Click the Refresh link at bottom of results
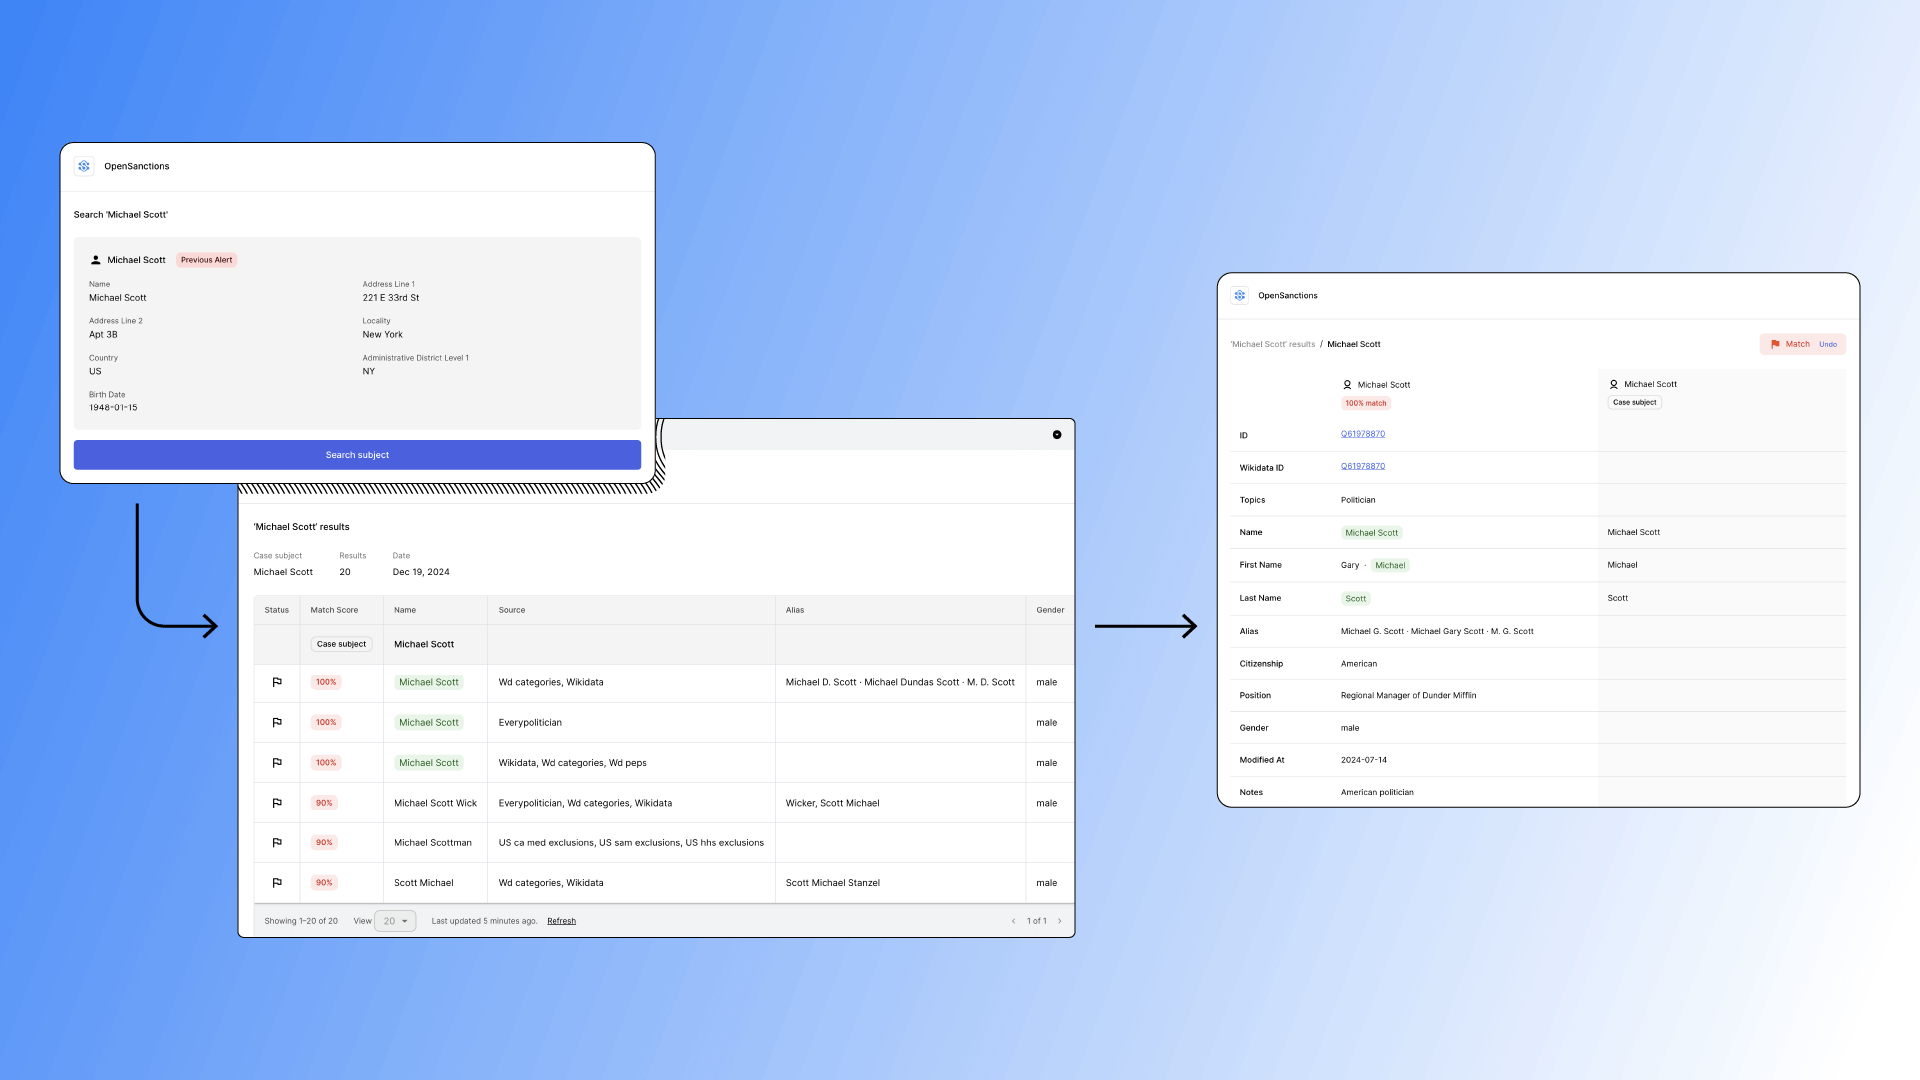Viewport: 1920px width, 1080px height. [x=560, y=920]
